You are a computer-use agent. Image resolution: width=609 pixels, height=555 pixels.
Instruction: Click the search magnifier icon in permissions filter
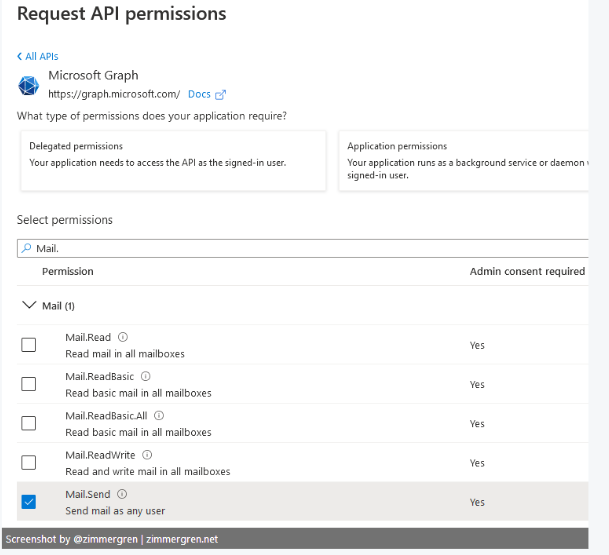pyautogui.click(x=26, y=247)
